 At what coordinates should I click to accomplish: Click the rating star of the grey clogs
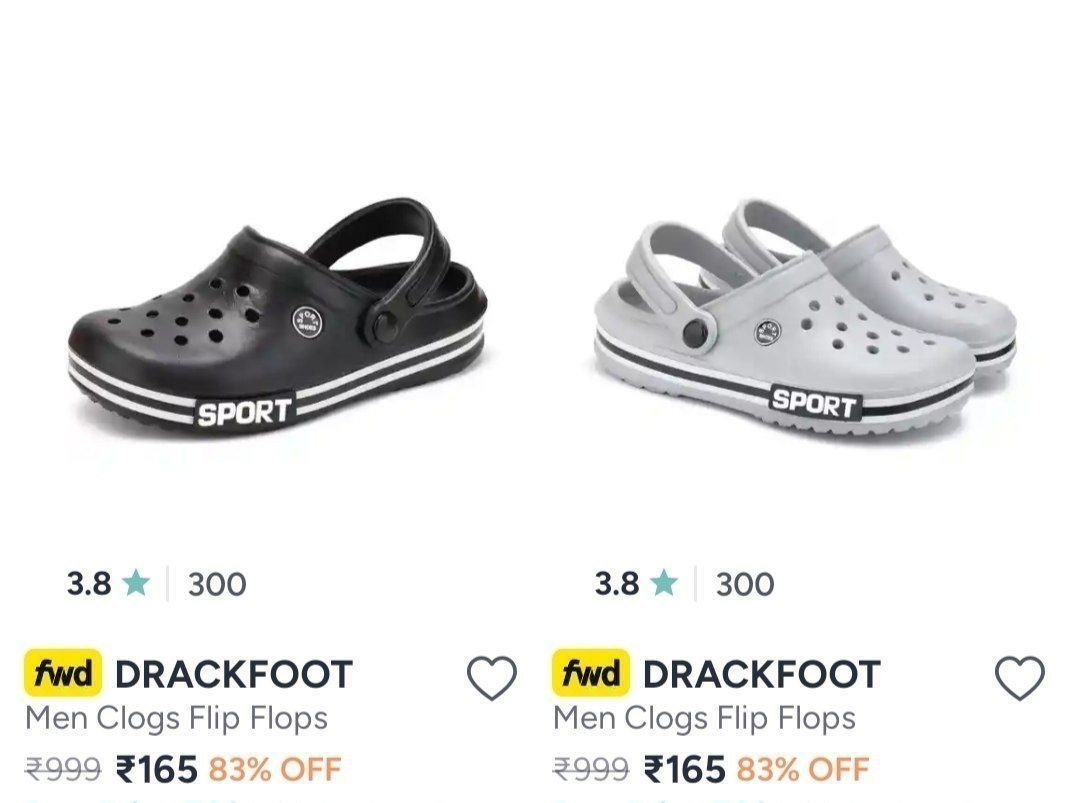664,583
